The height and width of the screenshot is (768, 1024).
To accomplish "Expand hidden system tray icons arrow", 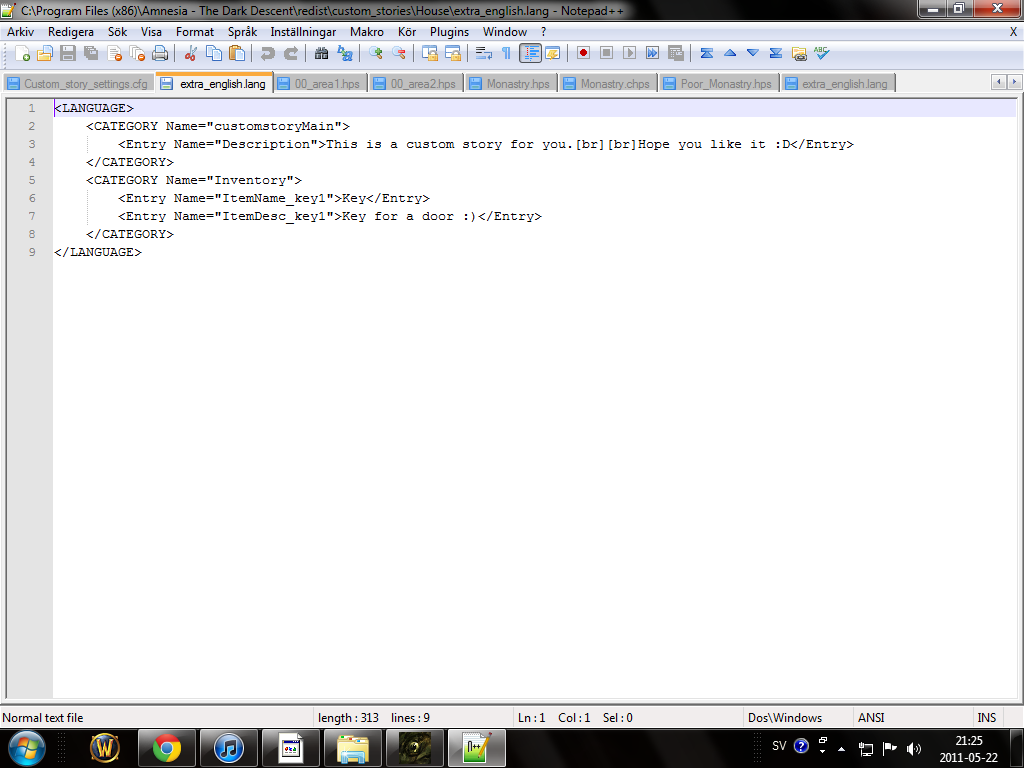I will tap(842, 748).
